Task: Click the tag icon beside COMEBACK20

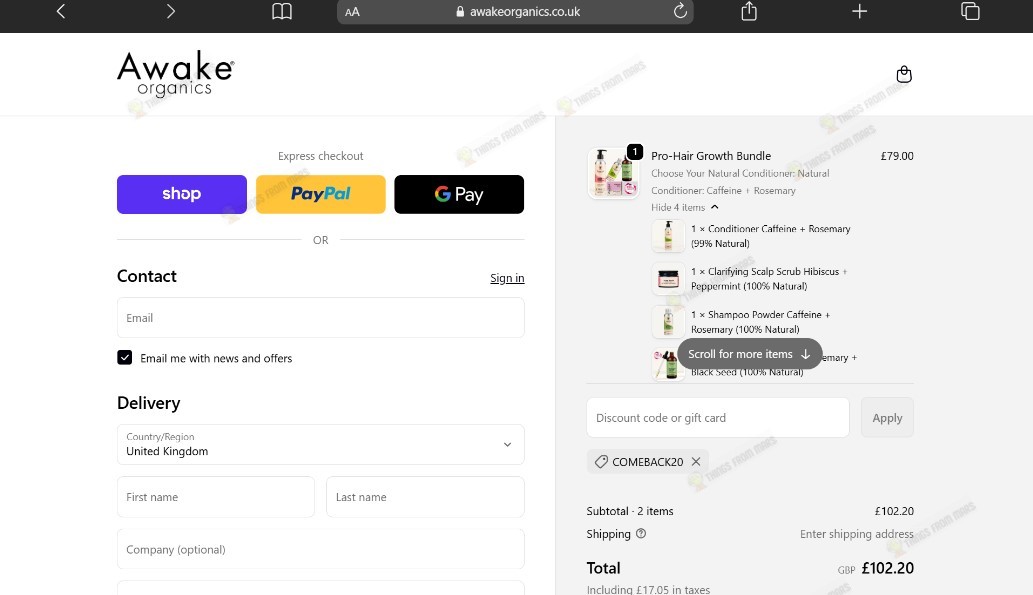Action: [x=601, y=462]
